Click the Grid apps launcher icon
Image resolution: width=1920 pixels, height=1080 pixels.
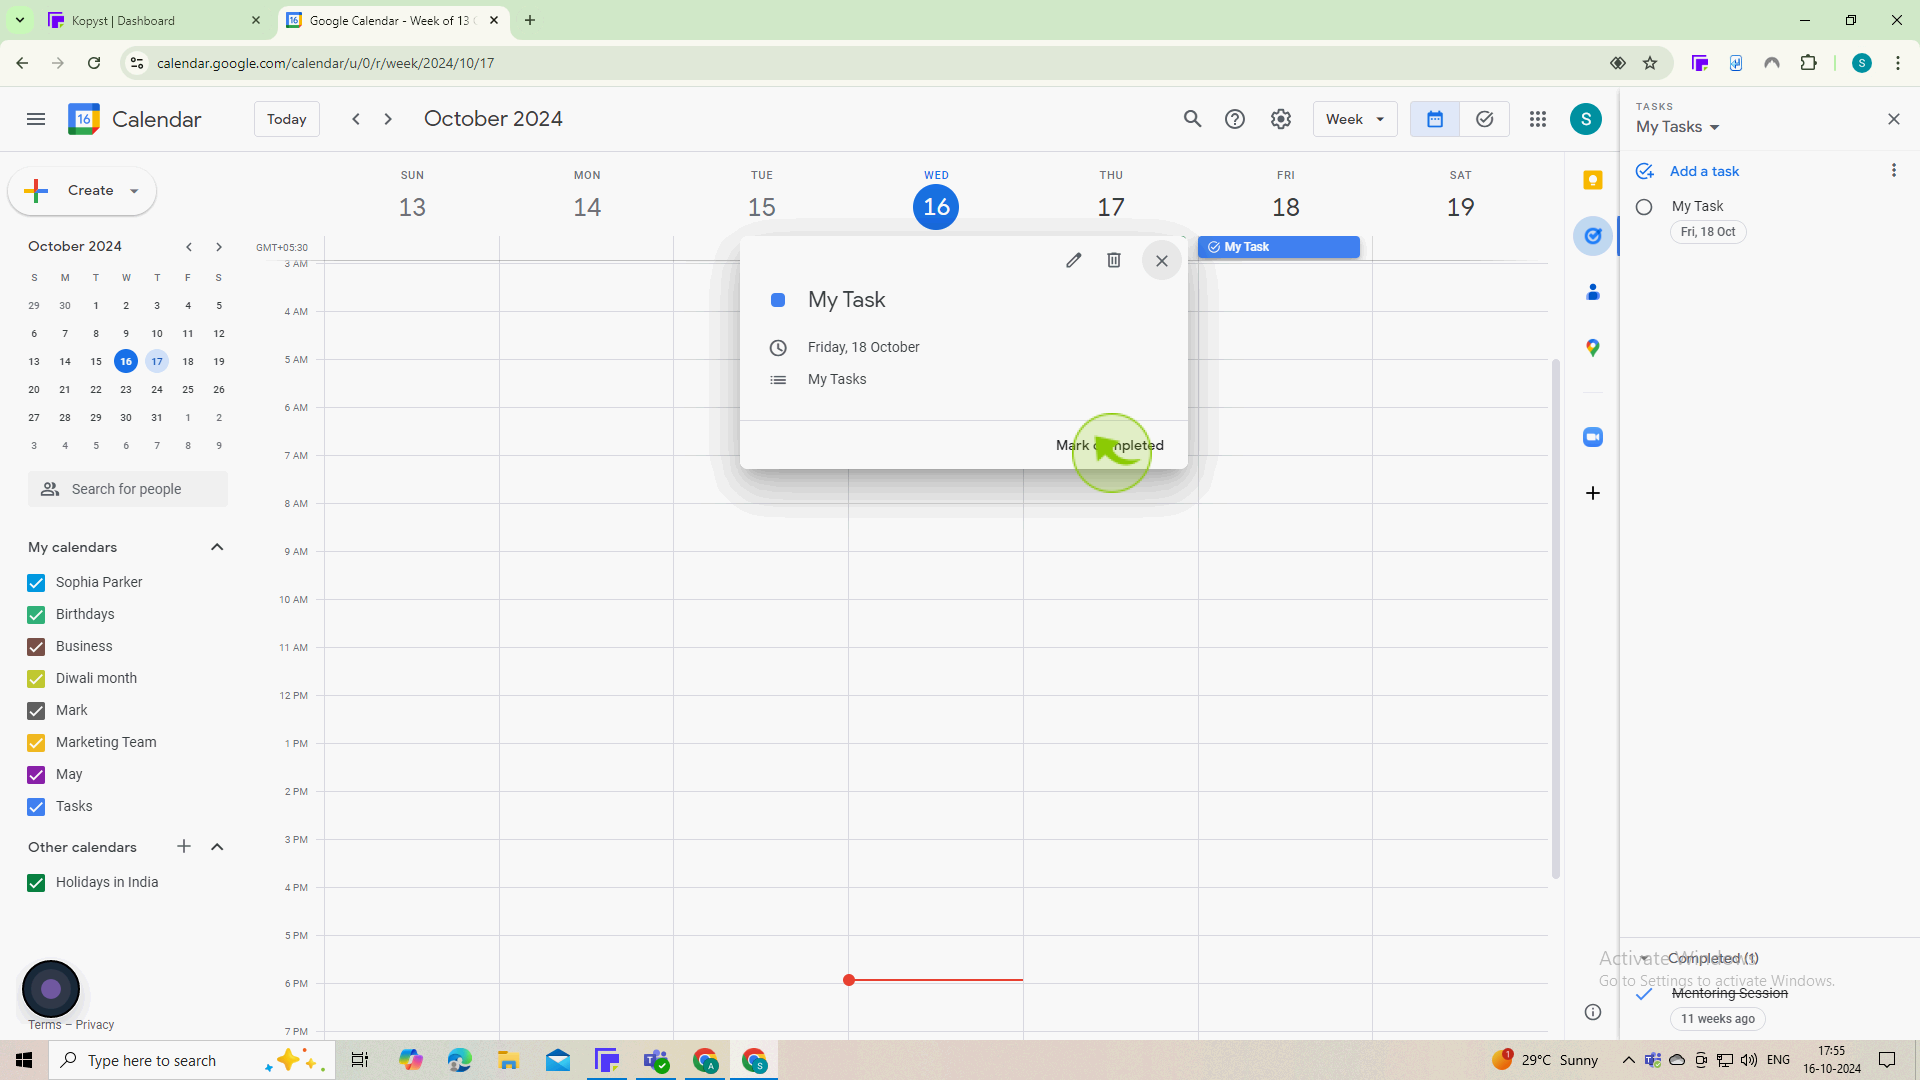tap(1538, 119)
